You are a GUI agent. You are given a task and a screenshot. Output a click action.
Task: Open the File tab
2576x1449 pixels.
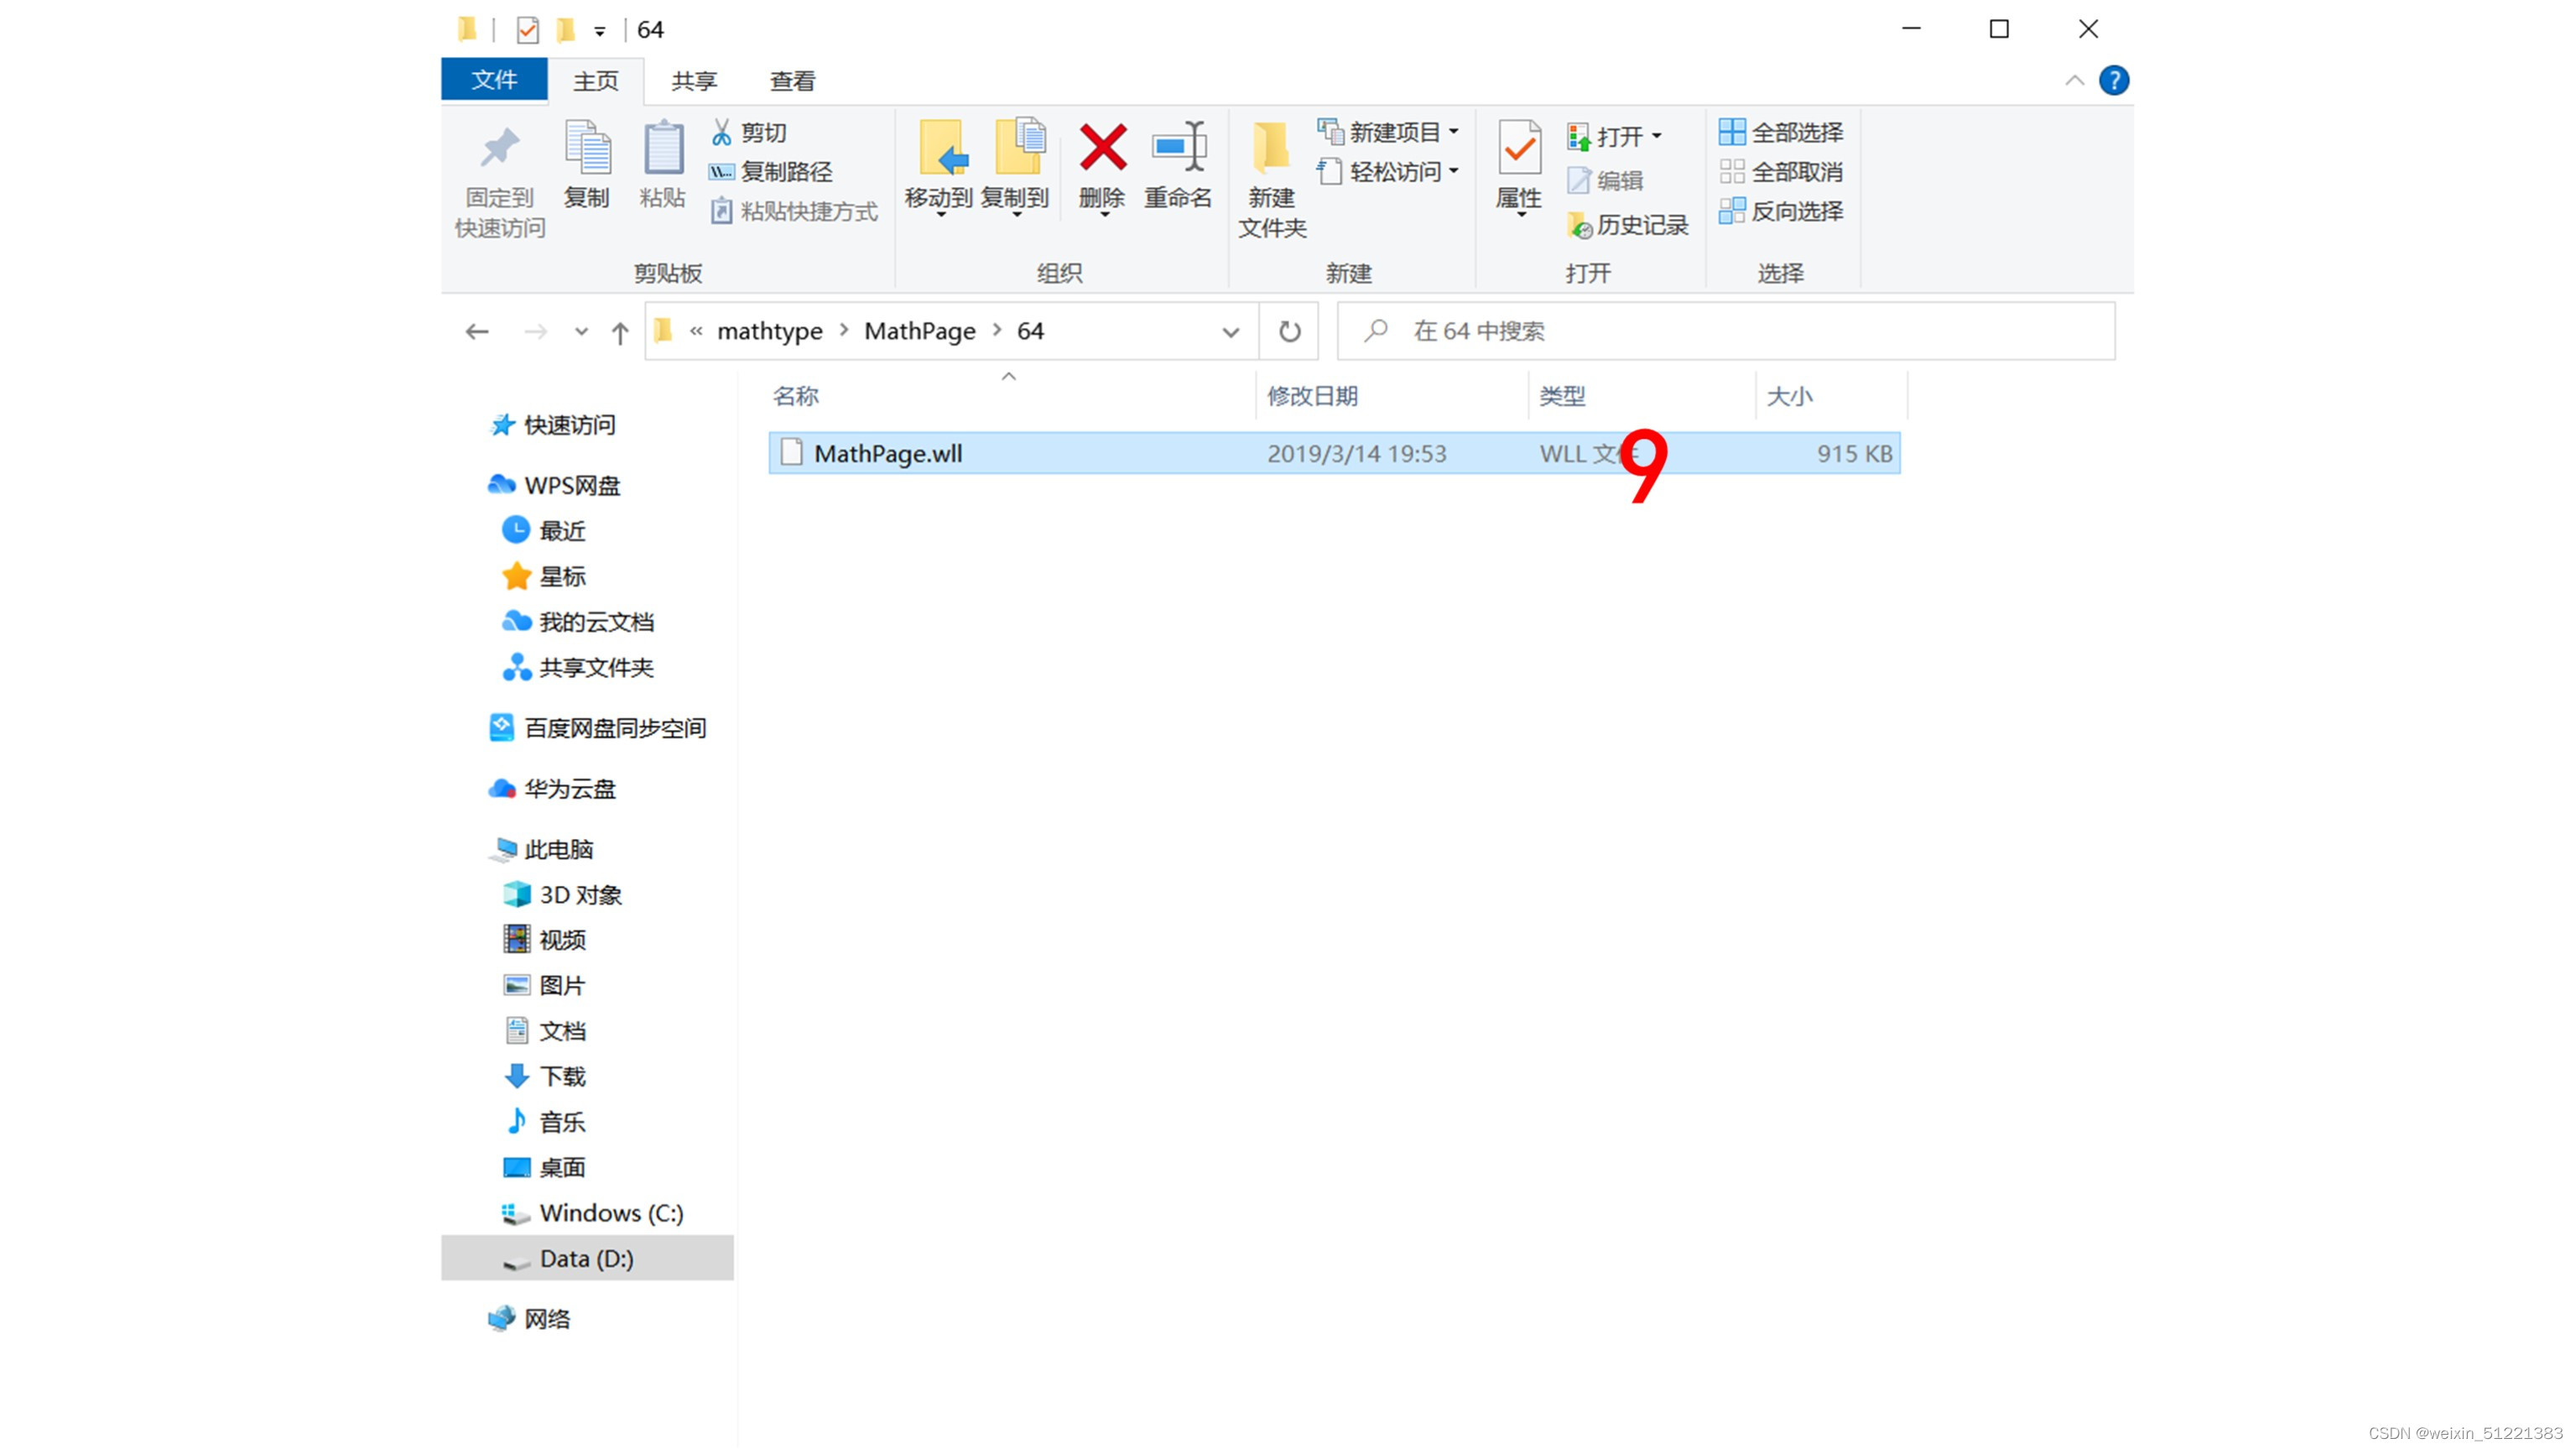[x=494, y=80]
